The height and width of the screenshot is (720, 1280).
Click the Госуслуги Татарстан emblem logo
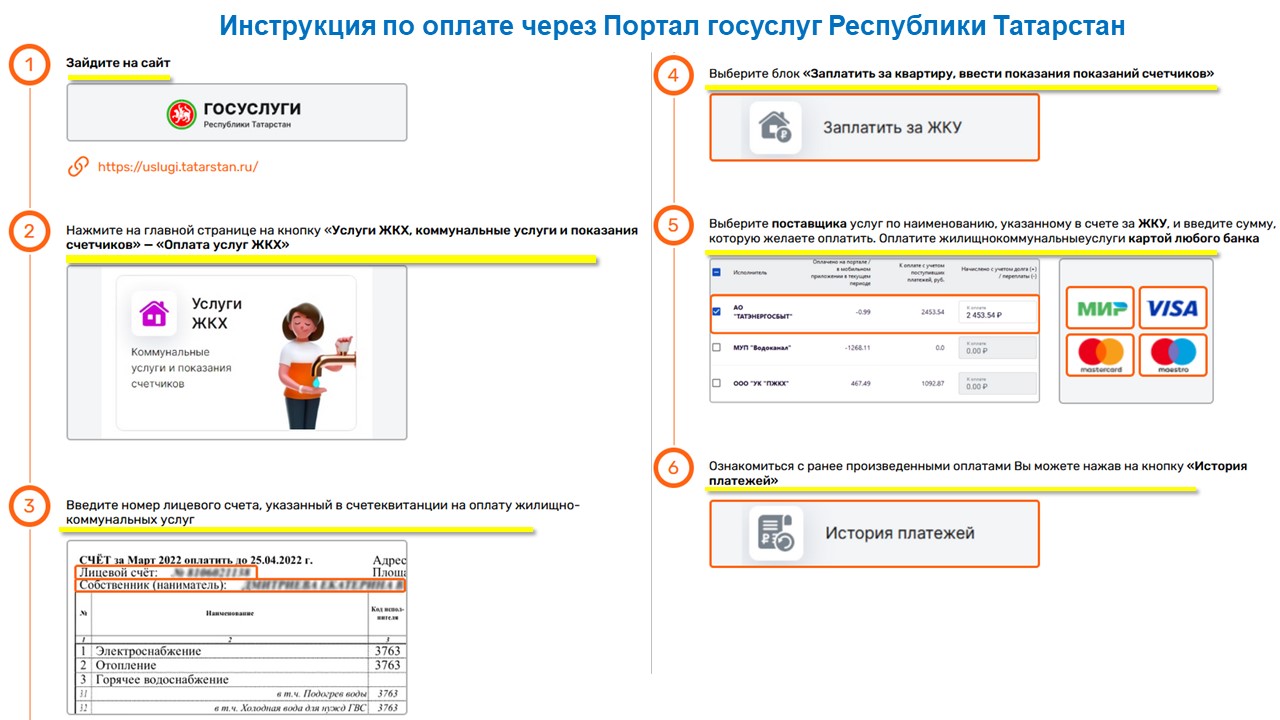coord(182,114)
